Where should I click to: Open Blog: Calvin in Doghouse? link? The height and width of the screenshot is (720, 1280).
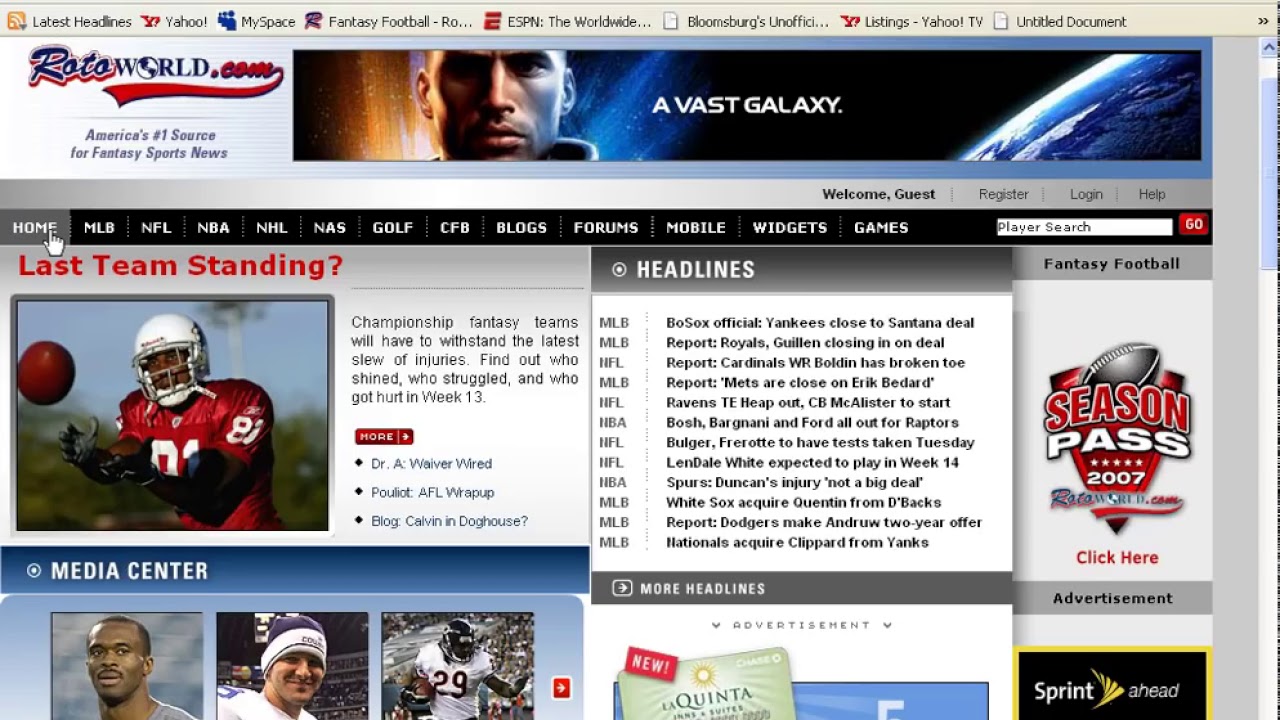click(449, 521)
